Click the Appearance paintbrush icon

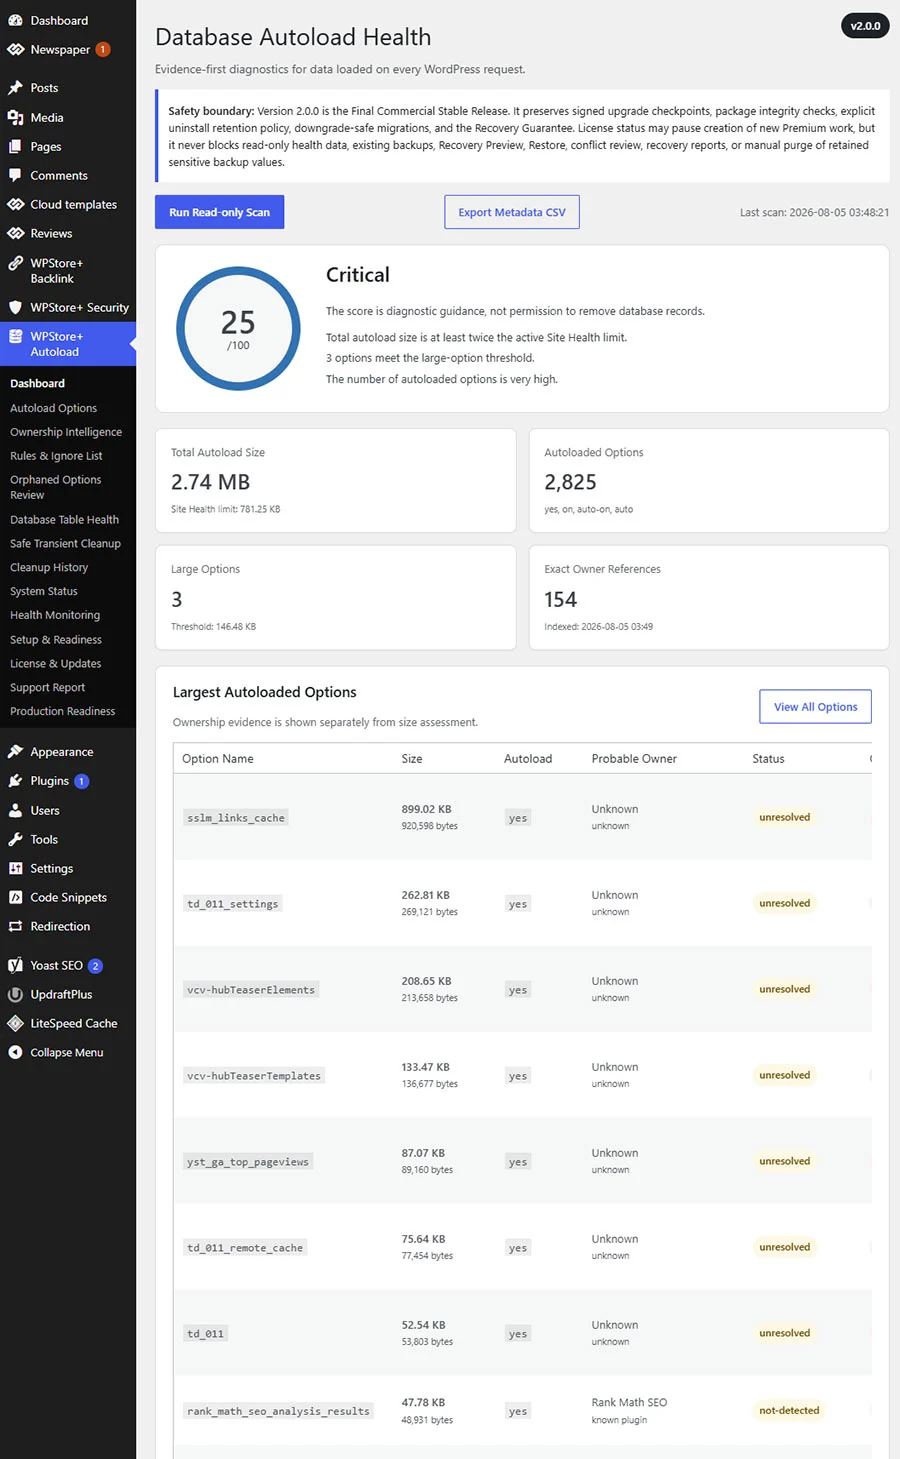[15, 752]
